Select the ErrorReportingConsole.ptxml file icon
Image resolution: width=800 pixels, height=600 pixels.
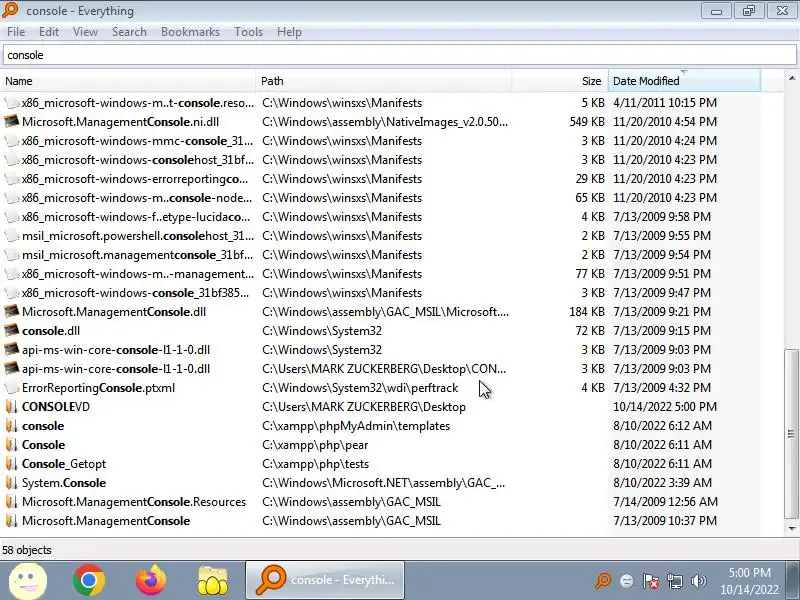click(x=12, y=388)
